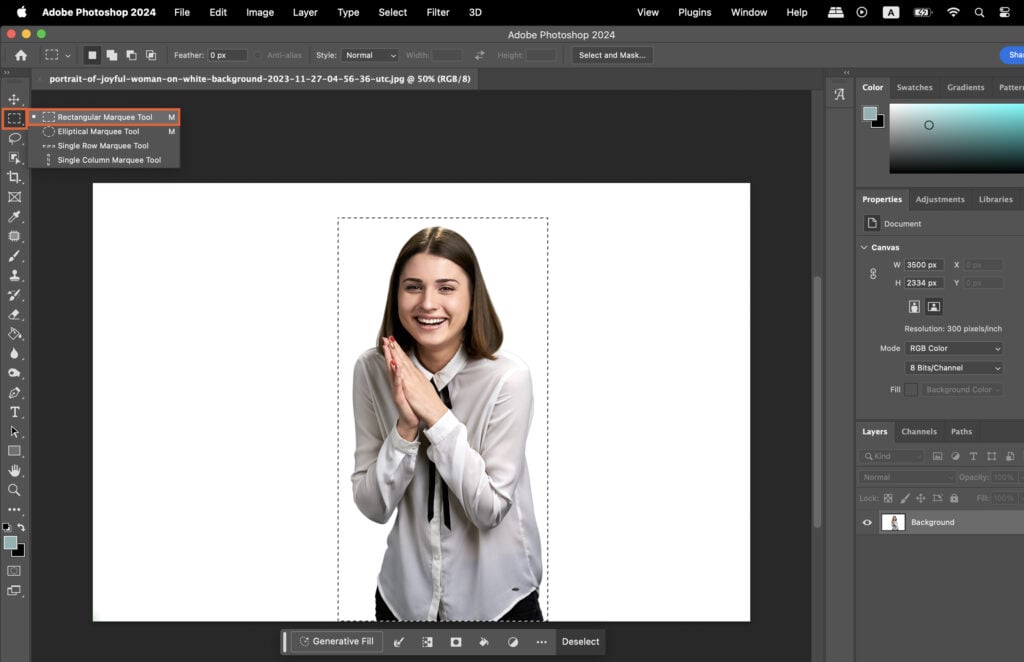This screenshot has width=1024, height=662.
Task: Click the Generative Fill button
Action: (338, 641)
